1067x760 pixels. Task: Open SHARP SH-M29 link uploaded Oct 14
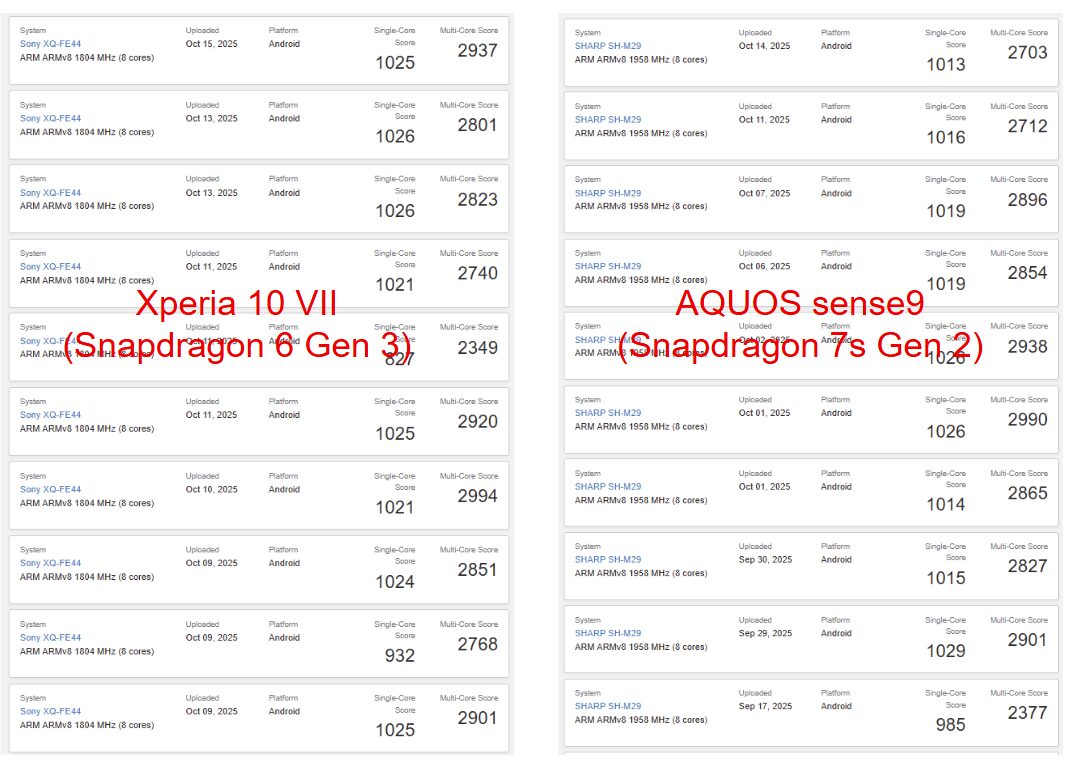click(x=608, y=46)
